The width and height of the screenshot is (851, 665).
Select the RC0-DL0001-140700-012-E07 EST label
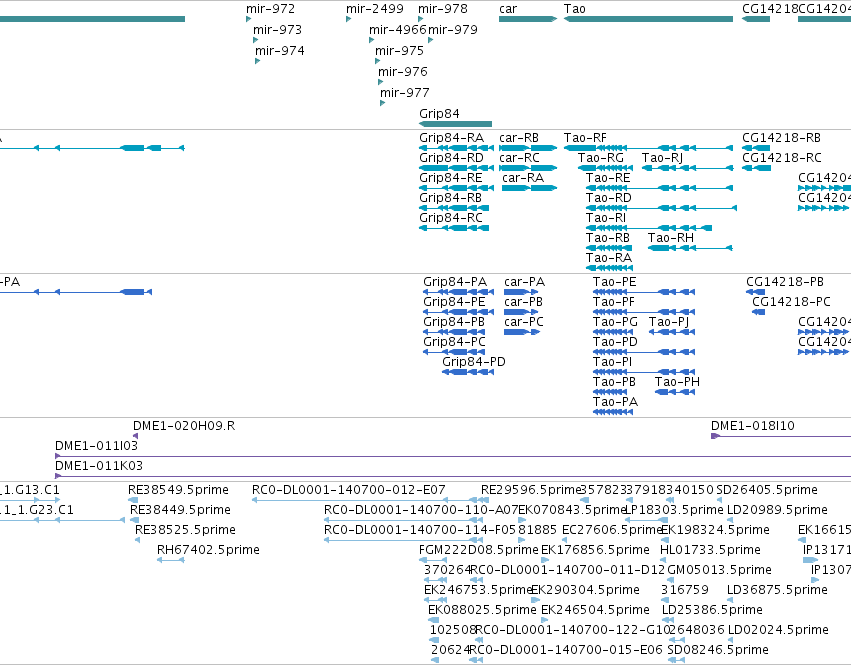click(349, 490)
